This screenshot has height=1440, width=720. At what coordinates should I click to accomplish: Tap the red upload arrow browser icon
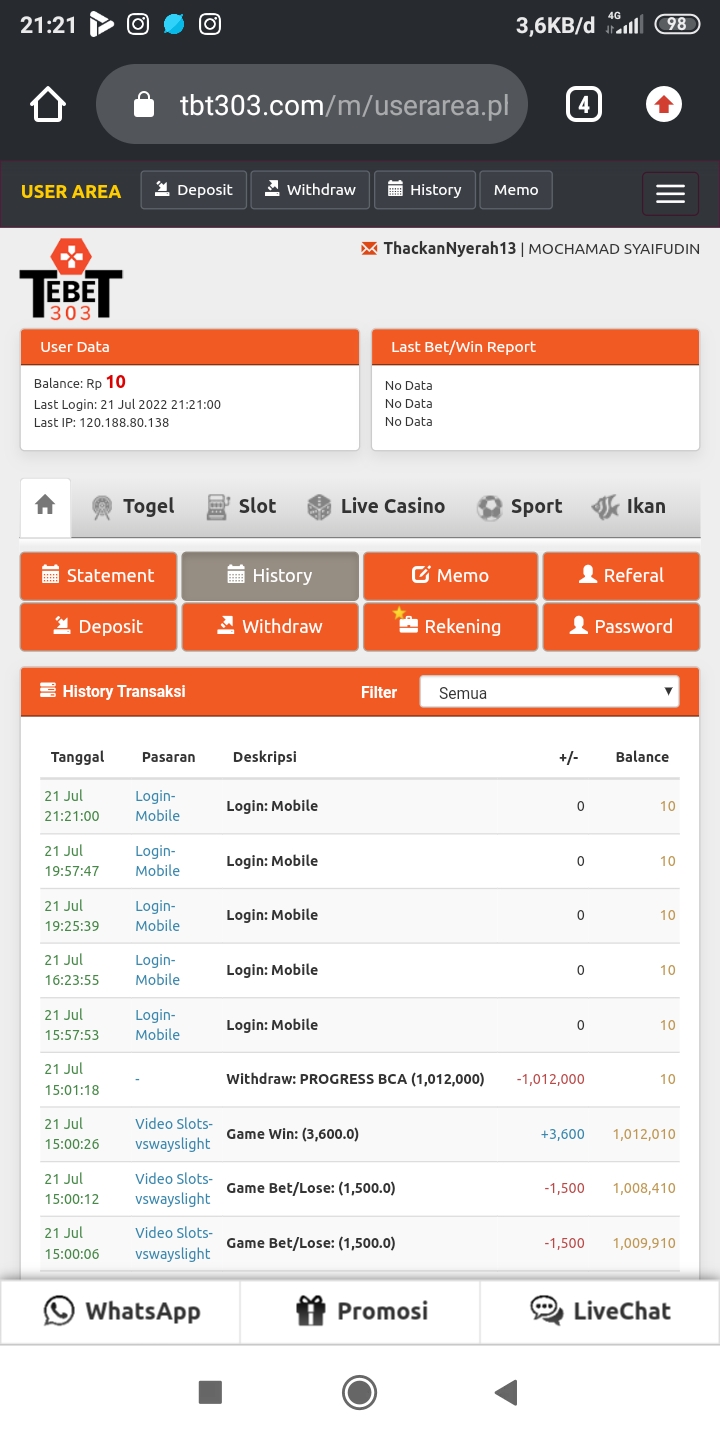(663, 105)
